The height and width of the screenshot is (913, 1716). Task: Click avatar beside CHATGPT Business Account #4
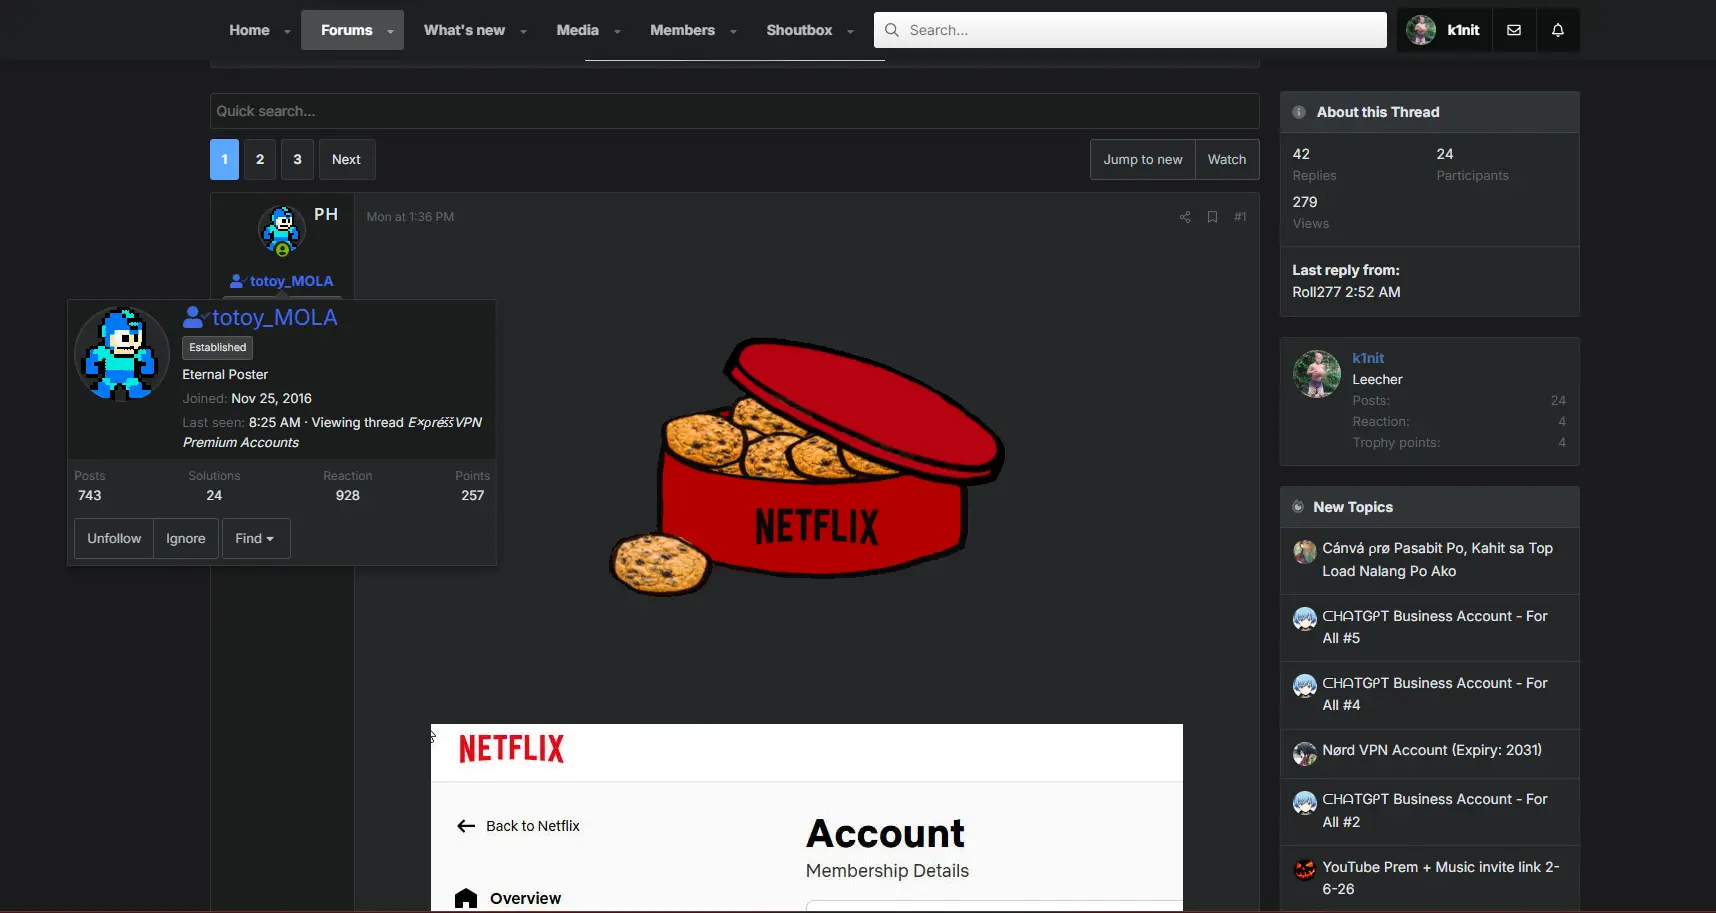1305,686
